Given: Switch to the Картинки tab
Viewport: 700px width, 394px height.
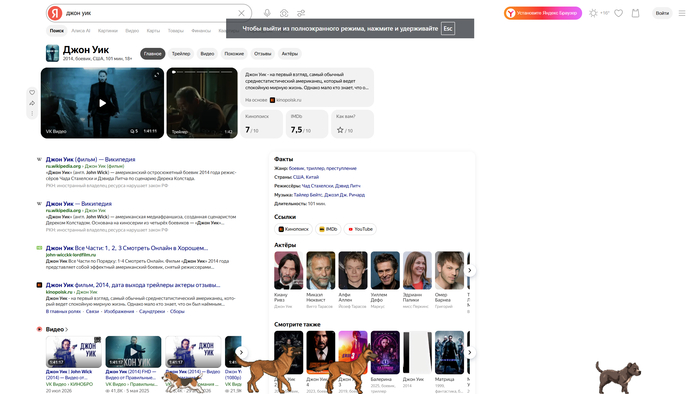Looking at the screenshot, I should [108, 31].
